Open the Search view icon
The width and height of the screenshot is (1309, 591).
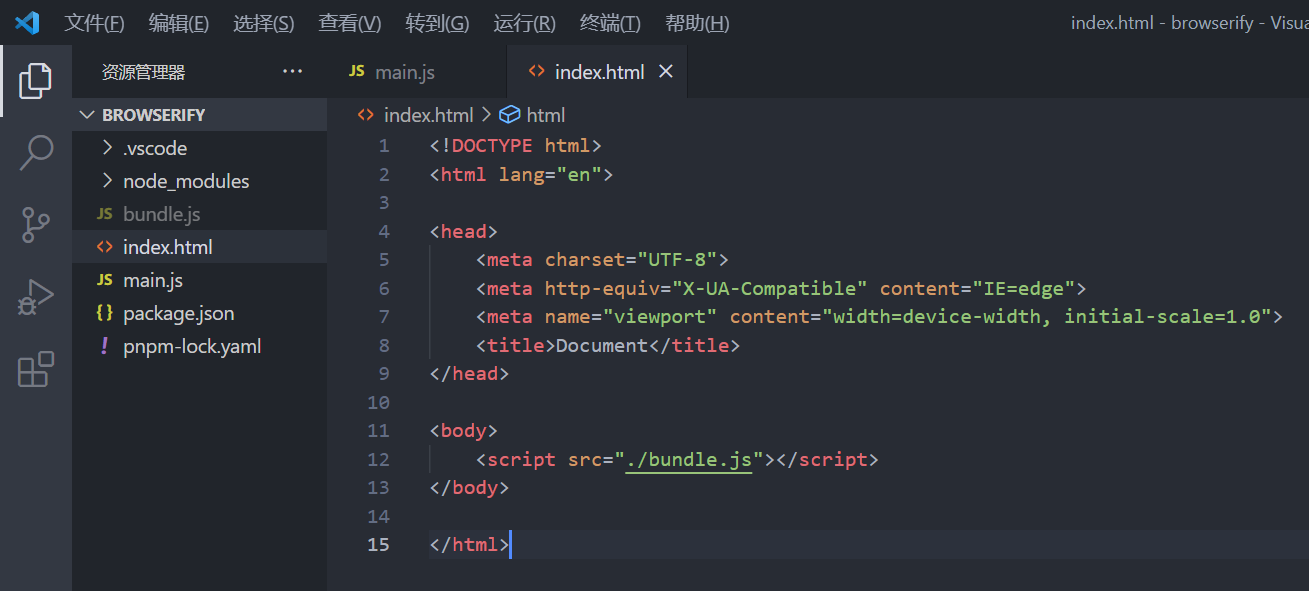click(x=35, y=153)
